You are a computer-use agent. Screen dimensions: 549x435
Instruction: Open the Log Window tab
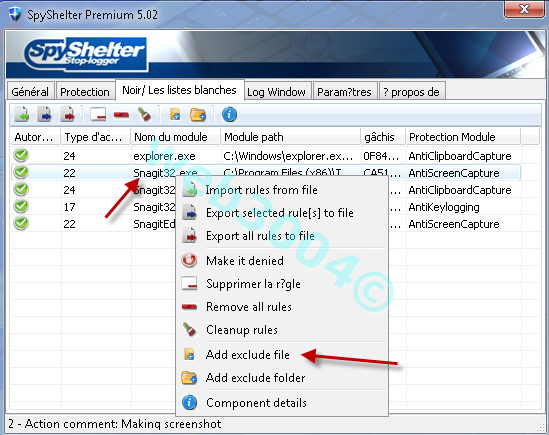click(277, 92)
